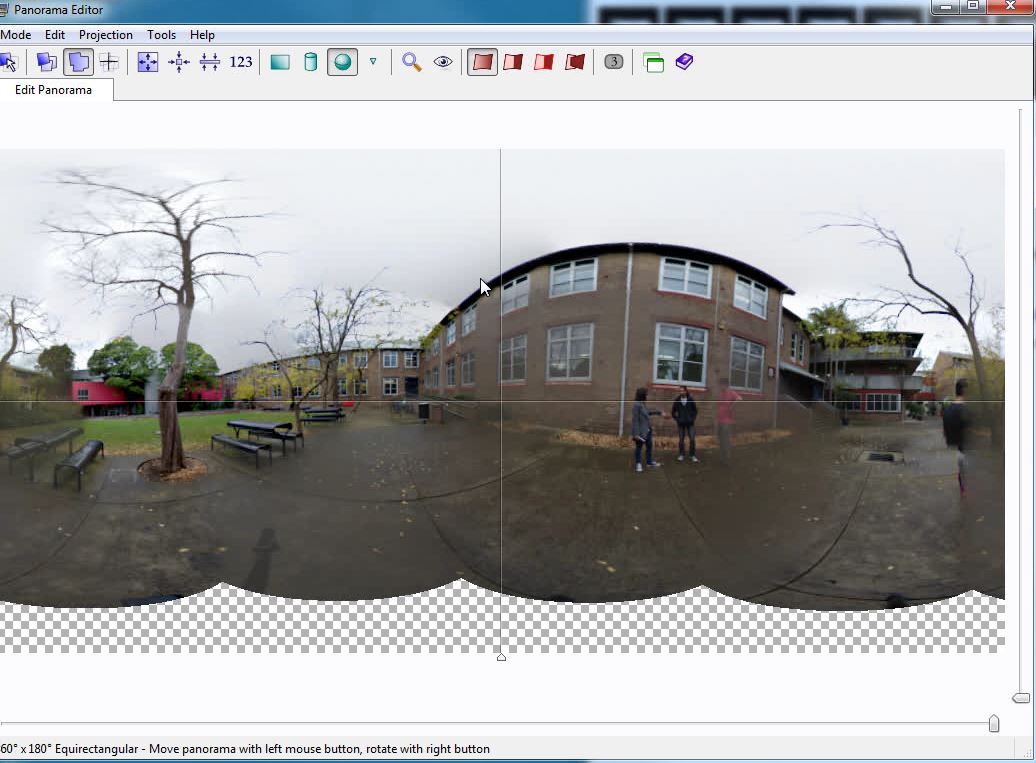
Task: Click the panorama center marker below image
Action: pos(501,657)
